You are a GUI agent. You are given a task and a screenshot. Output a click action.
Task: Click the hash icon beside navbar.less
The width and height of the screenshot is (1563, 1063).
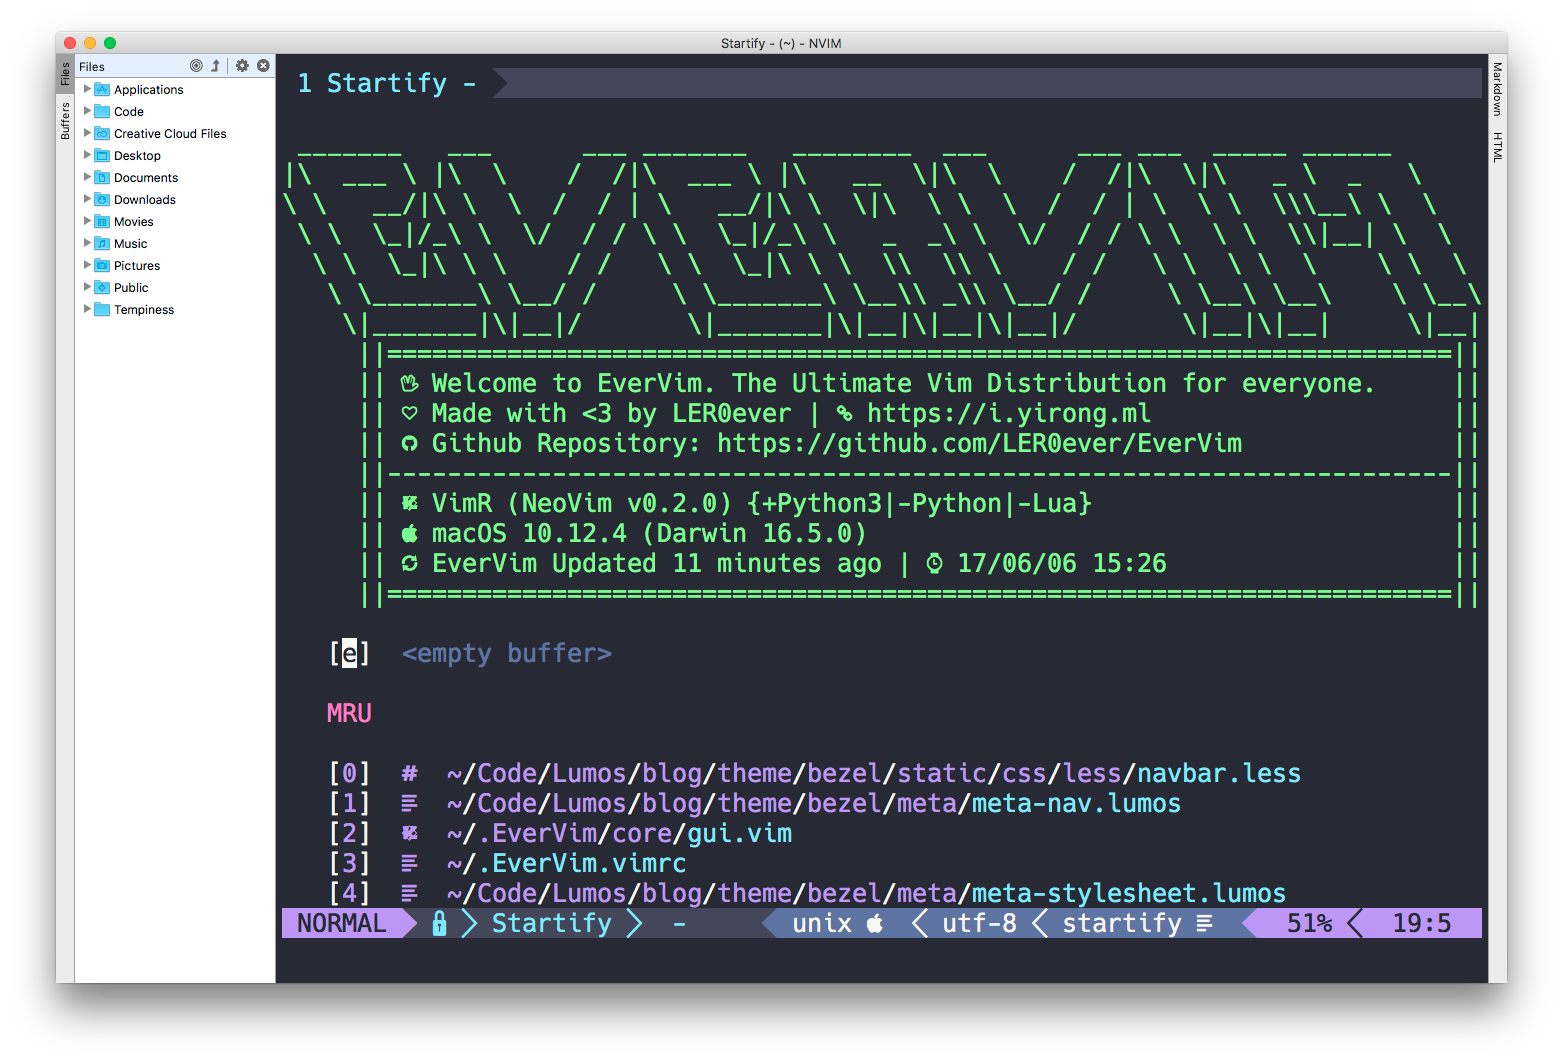point(409,773)
